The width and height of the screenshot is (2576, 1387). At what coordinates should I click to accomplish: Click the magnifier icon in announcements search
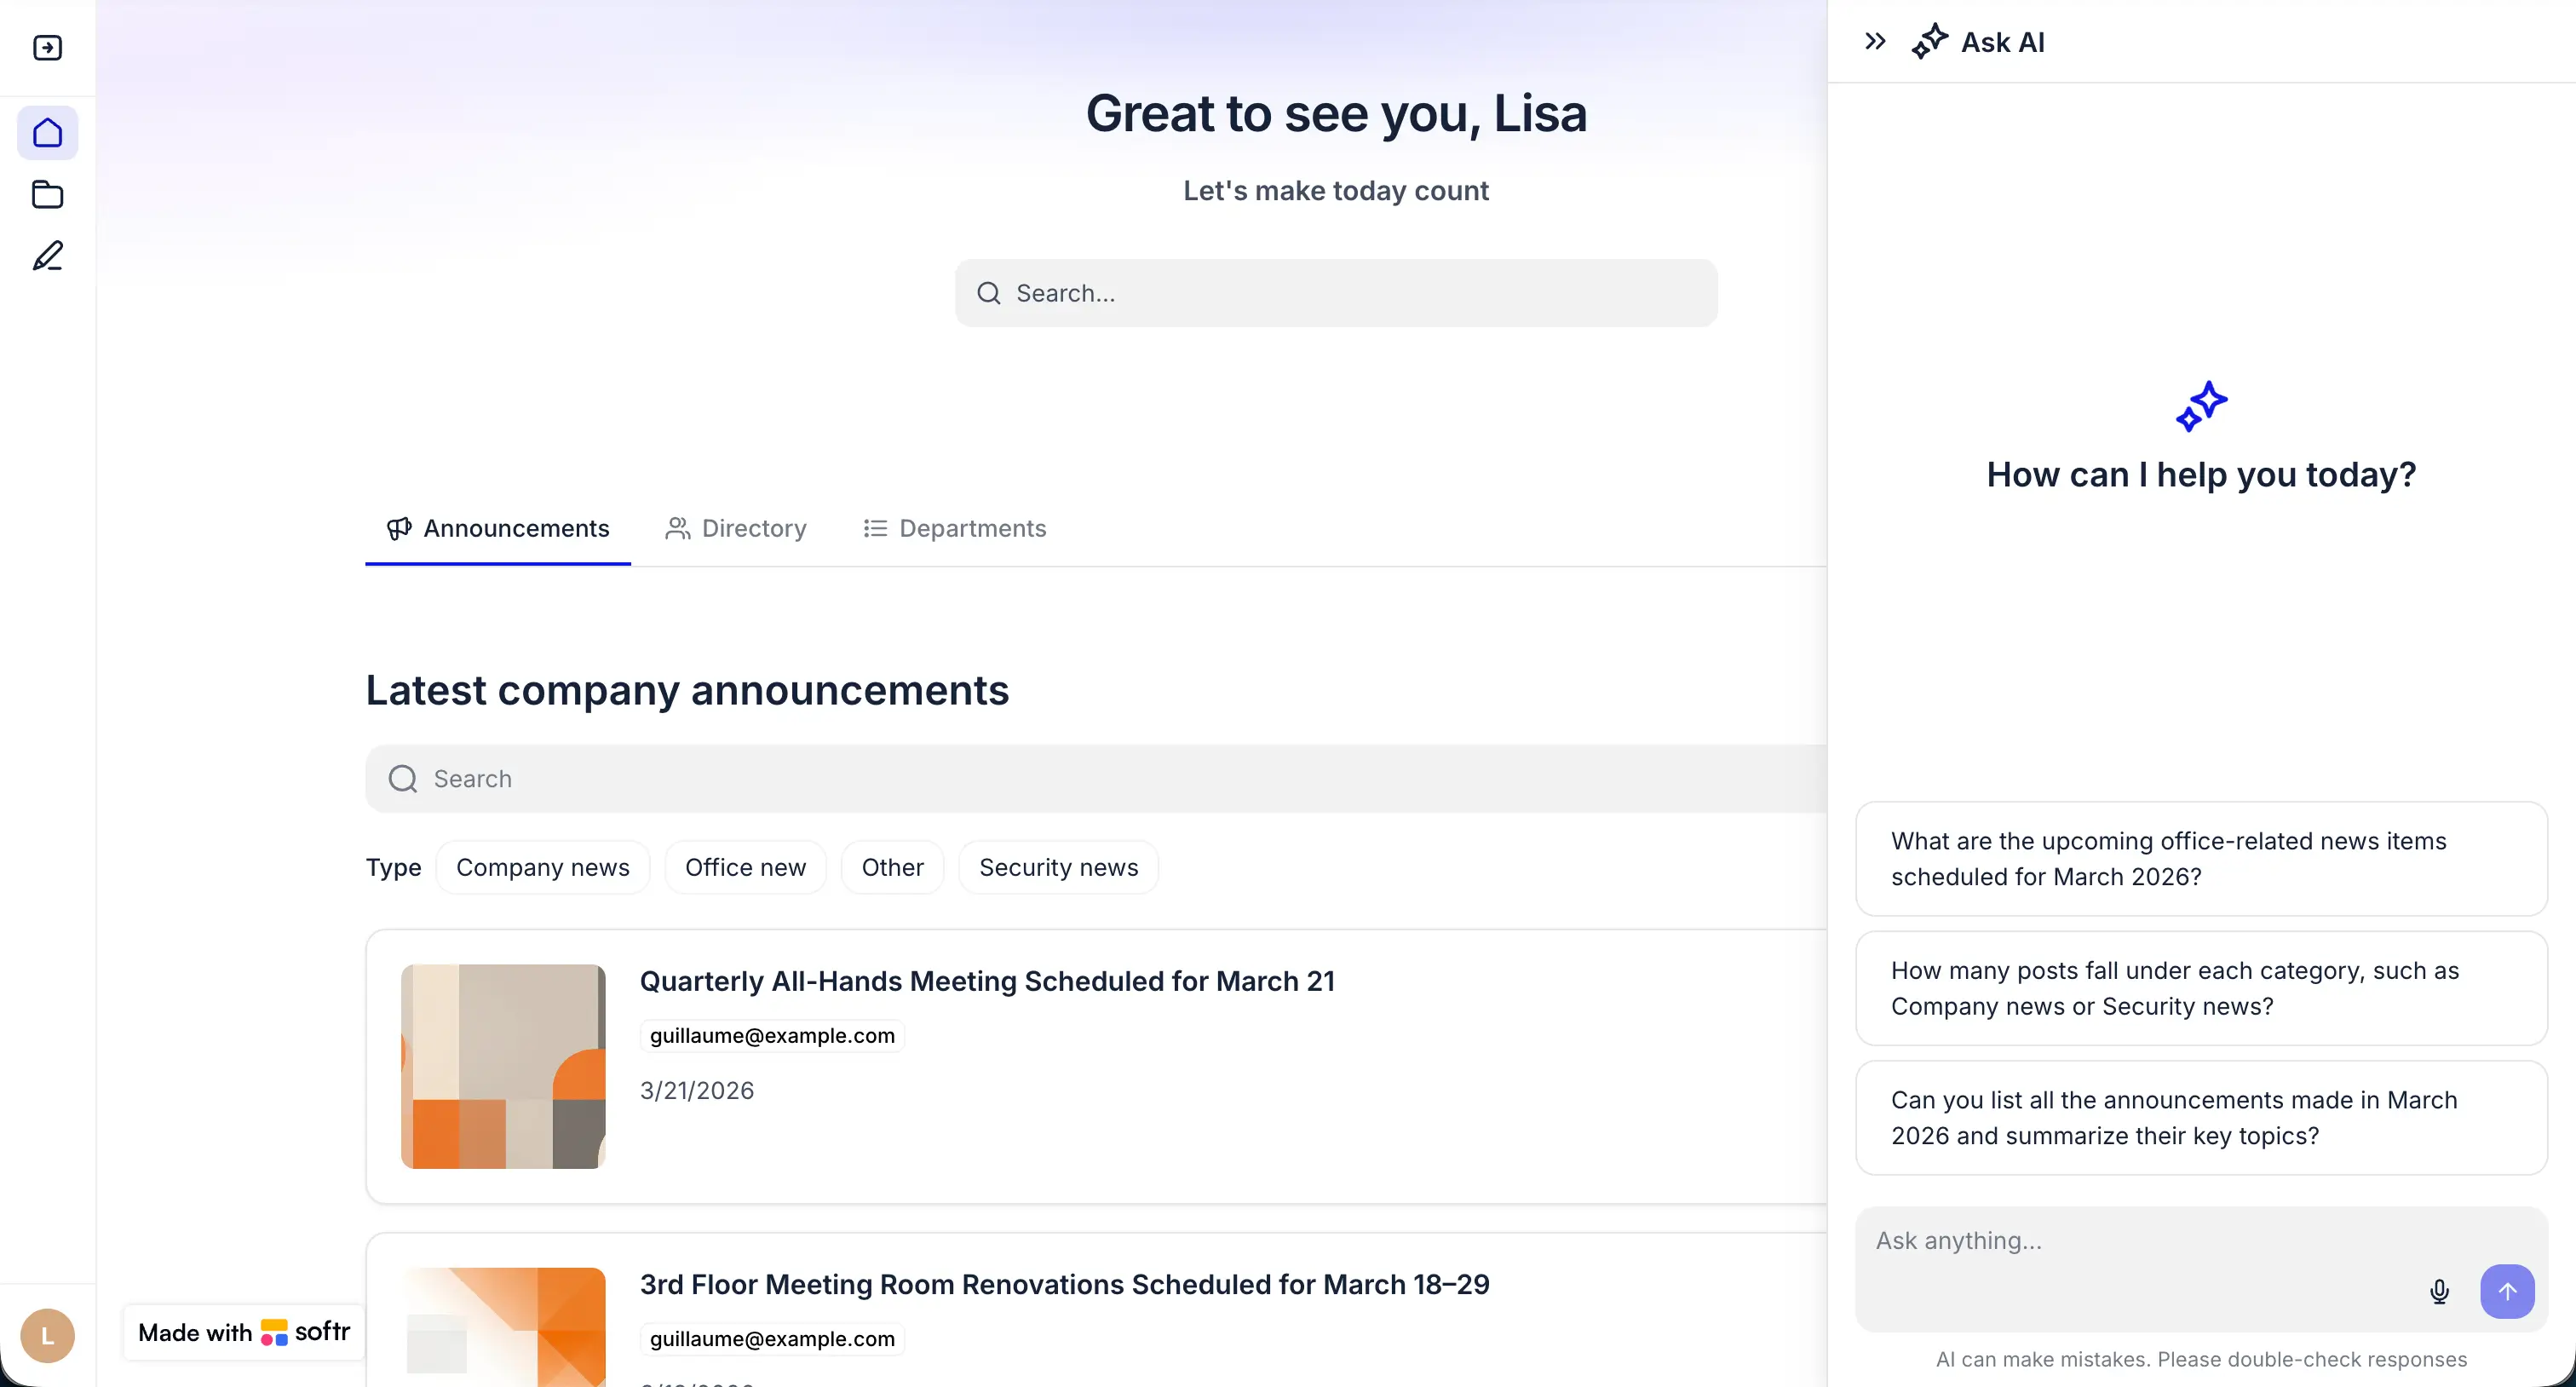[x=402, y=779]
